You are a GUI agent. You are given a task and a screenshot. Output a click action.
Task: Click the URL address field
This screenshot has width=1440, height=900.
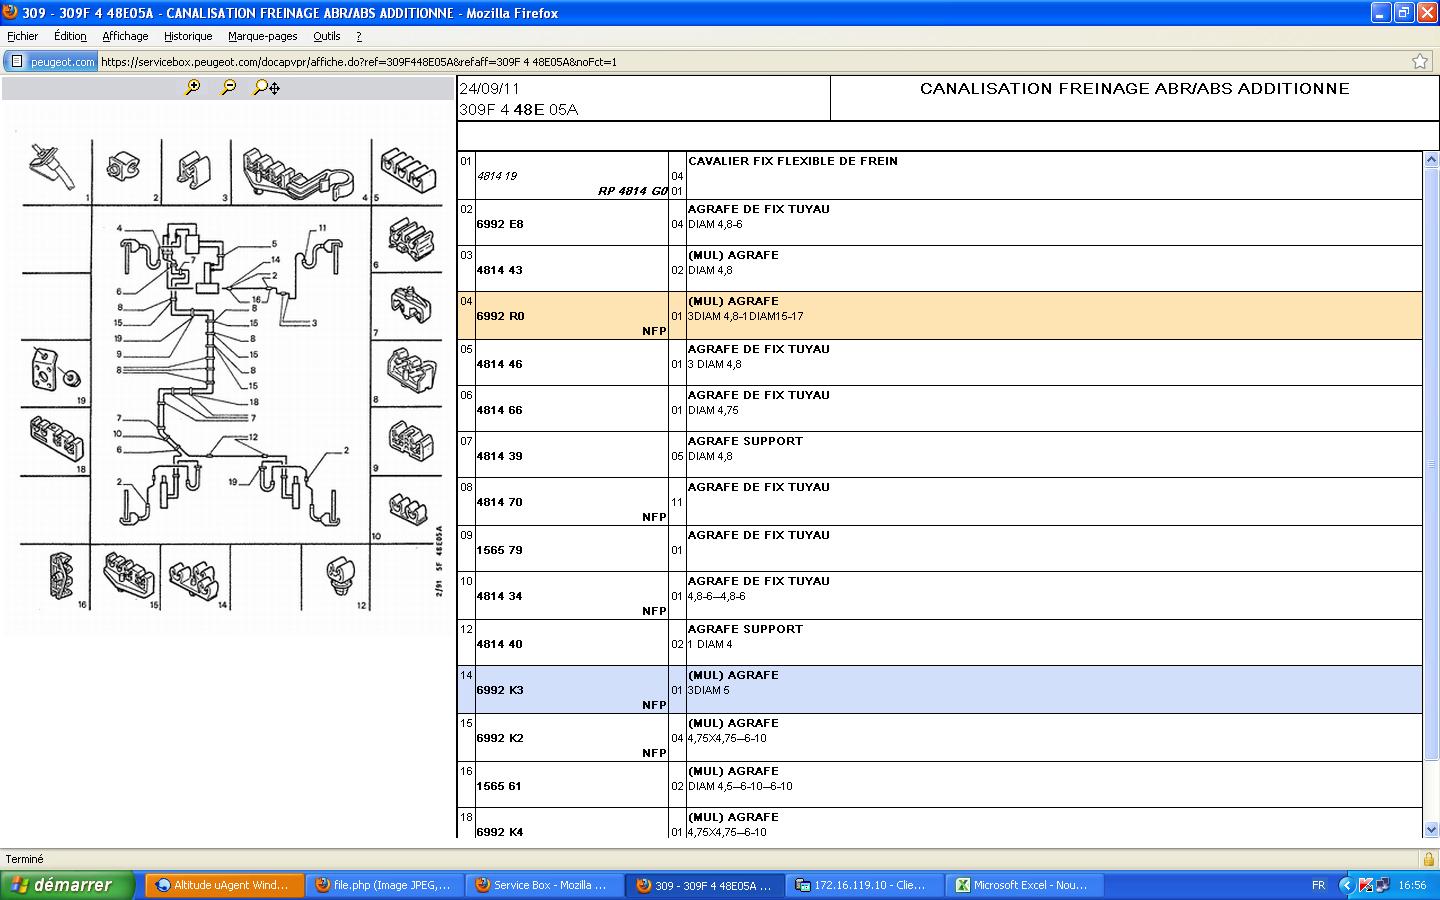point(700,61)
